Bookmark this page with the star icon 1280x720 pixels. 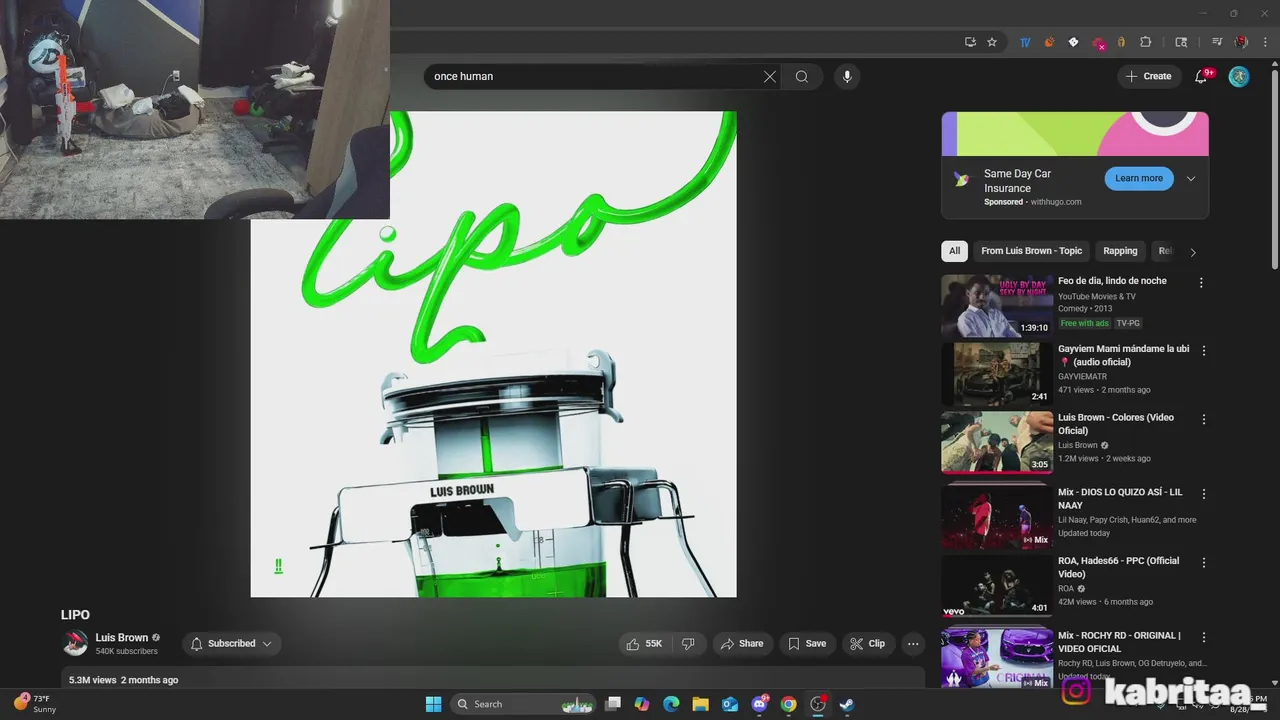[x=992, y=42]
